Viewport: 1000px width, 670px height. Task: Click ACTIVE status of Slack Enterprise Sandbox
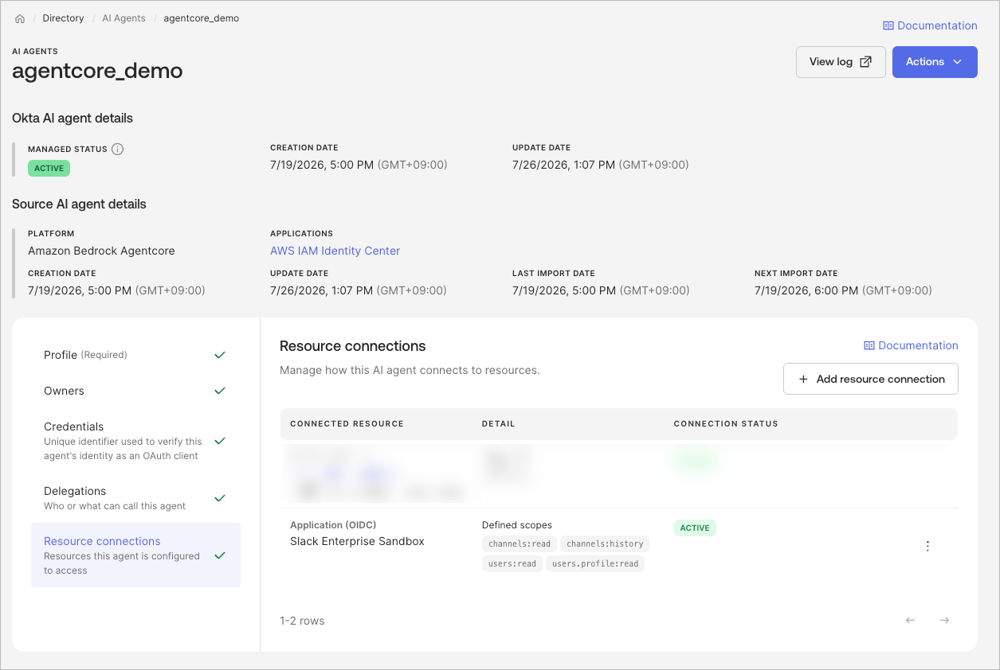(x=695, y=528)
